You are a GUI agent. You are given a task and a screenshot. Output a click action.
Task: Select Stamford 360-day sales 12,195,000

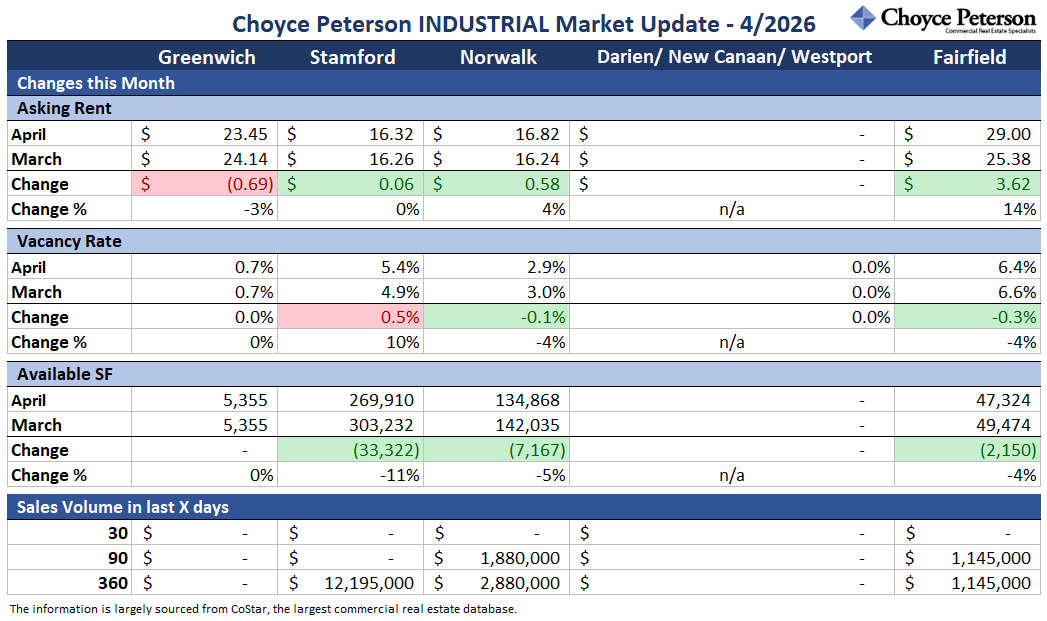351,583
